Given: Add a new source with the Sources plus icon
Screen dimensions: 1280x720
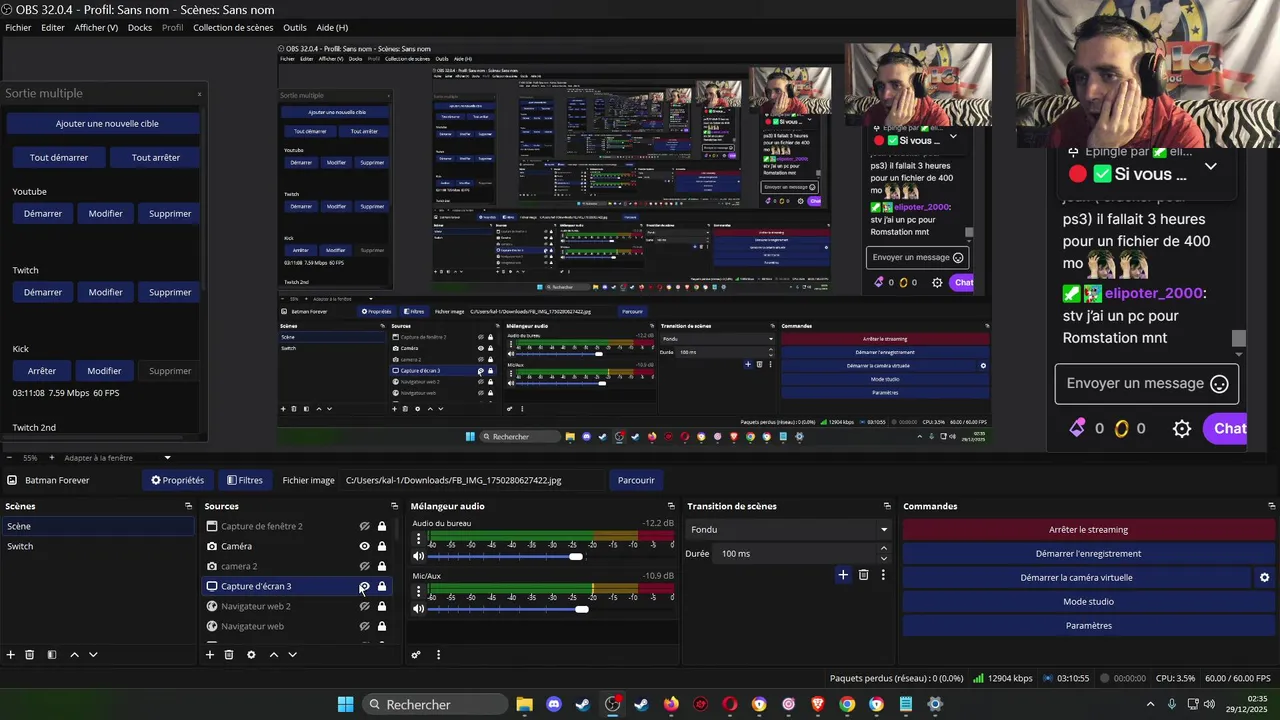Looking at the screenshot, I should (x=210, y=655).
